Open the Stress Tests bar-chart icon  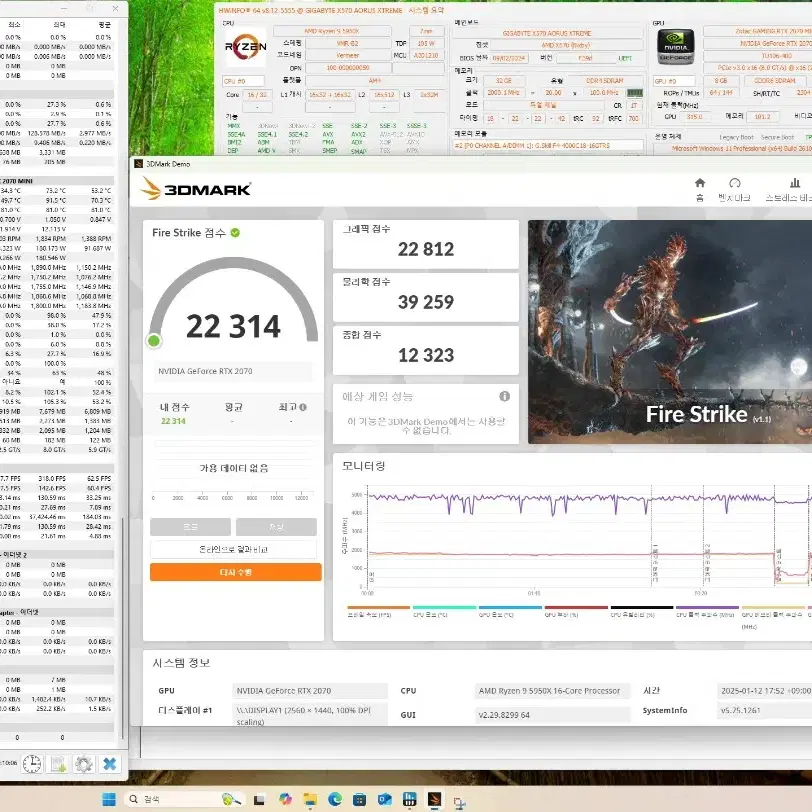(794, 183)
